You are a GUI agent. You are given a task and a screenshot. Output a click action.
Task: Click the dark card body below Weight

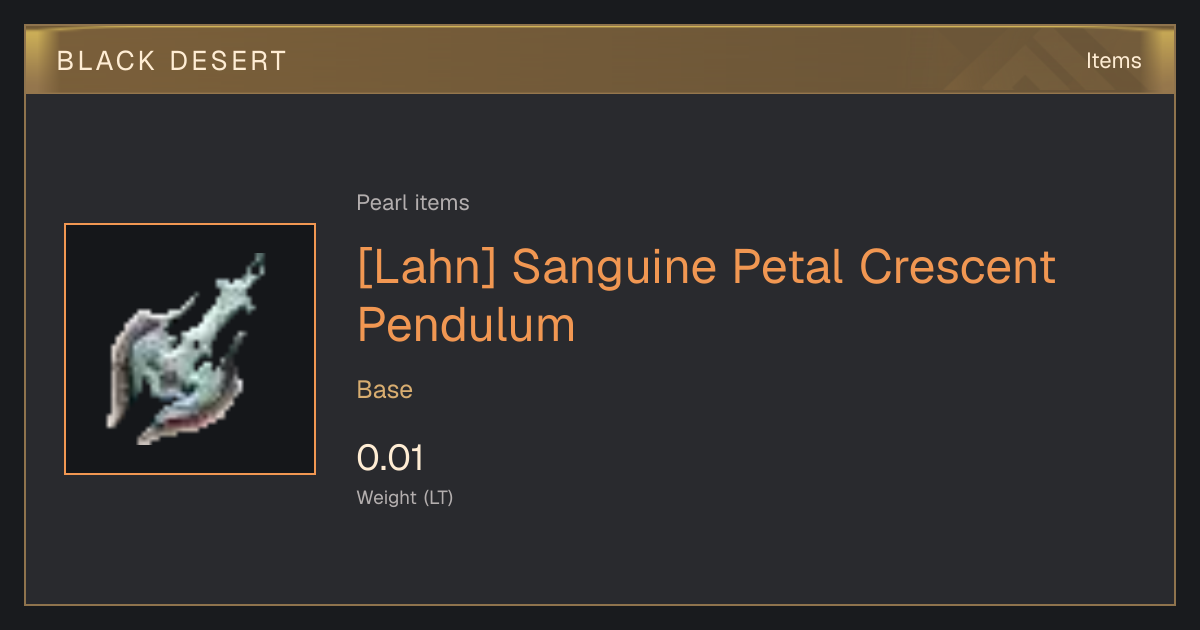pyautogui.click(x=600, y=555)
